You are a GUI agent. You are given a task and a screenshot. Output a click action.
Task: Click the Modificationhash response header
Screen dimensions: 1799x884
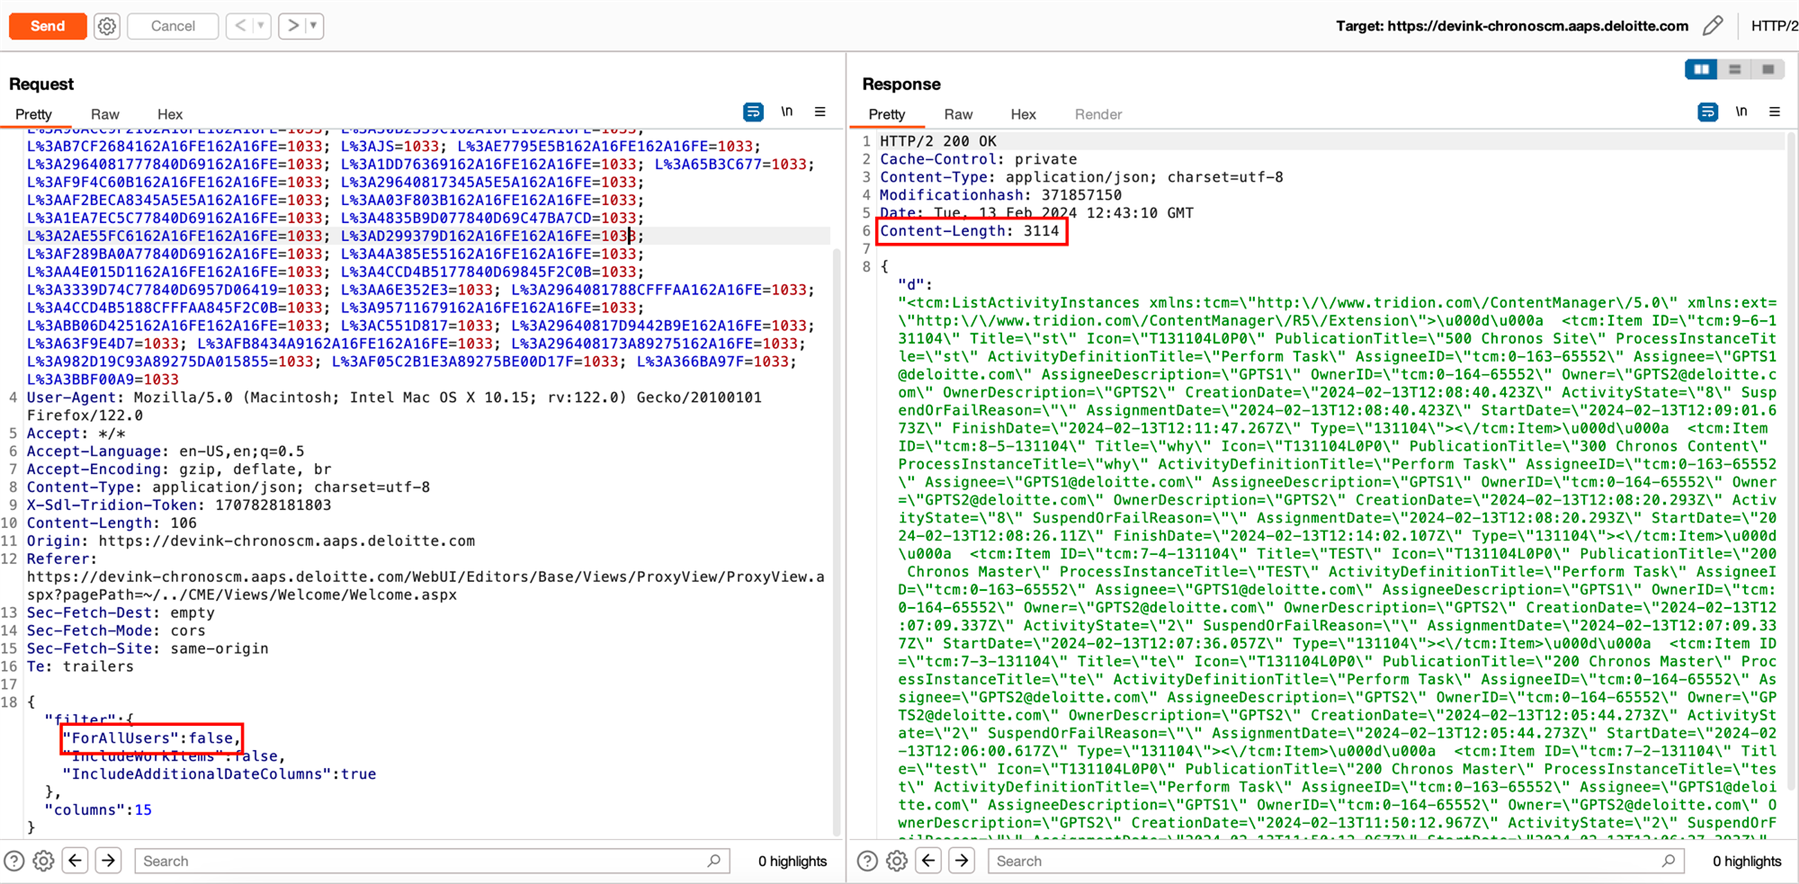(1001, 195)
